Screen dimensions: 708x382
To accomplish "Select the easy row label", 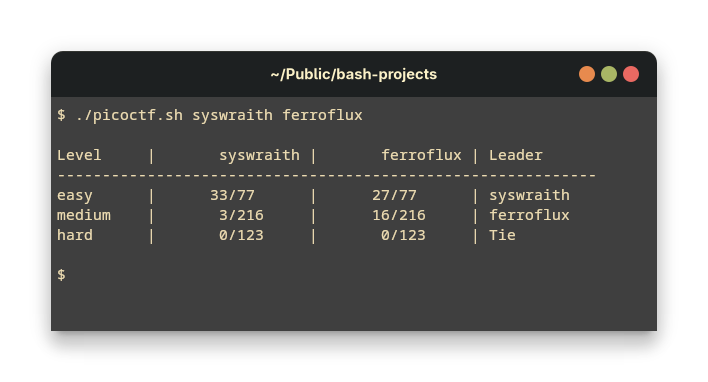I will pos(75,196).
